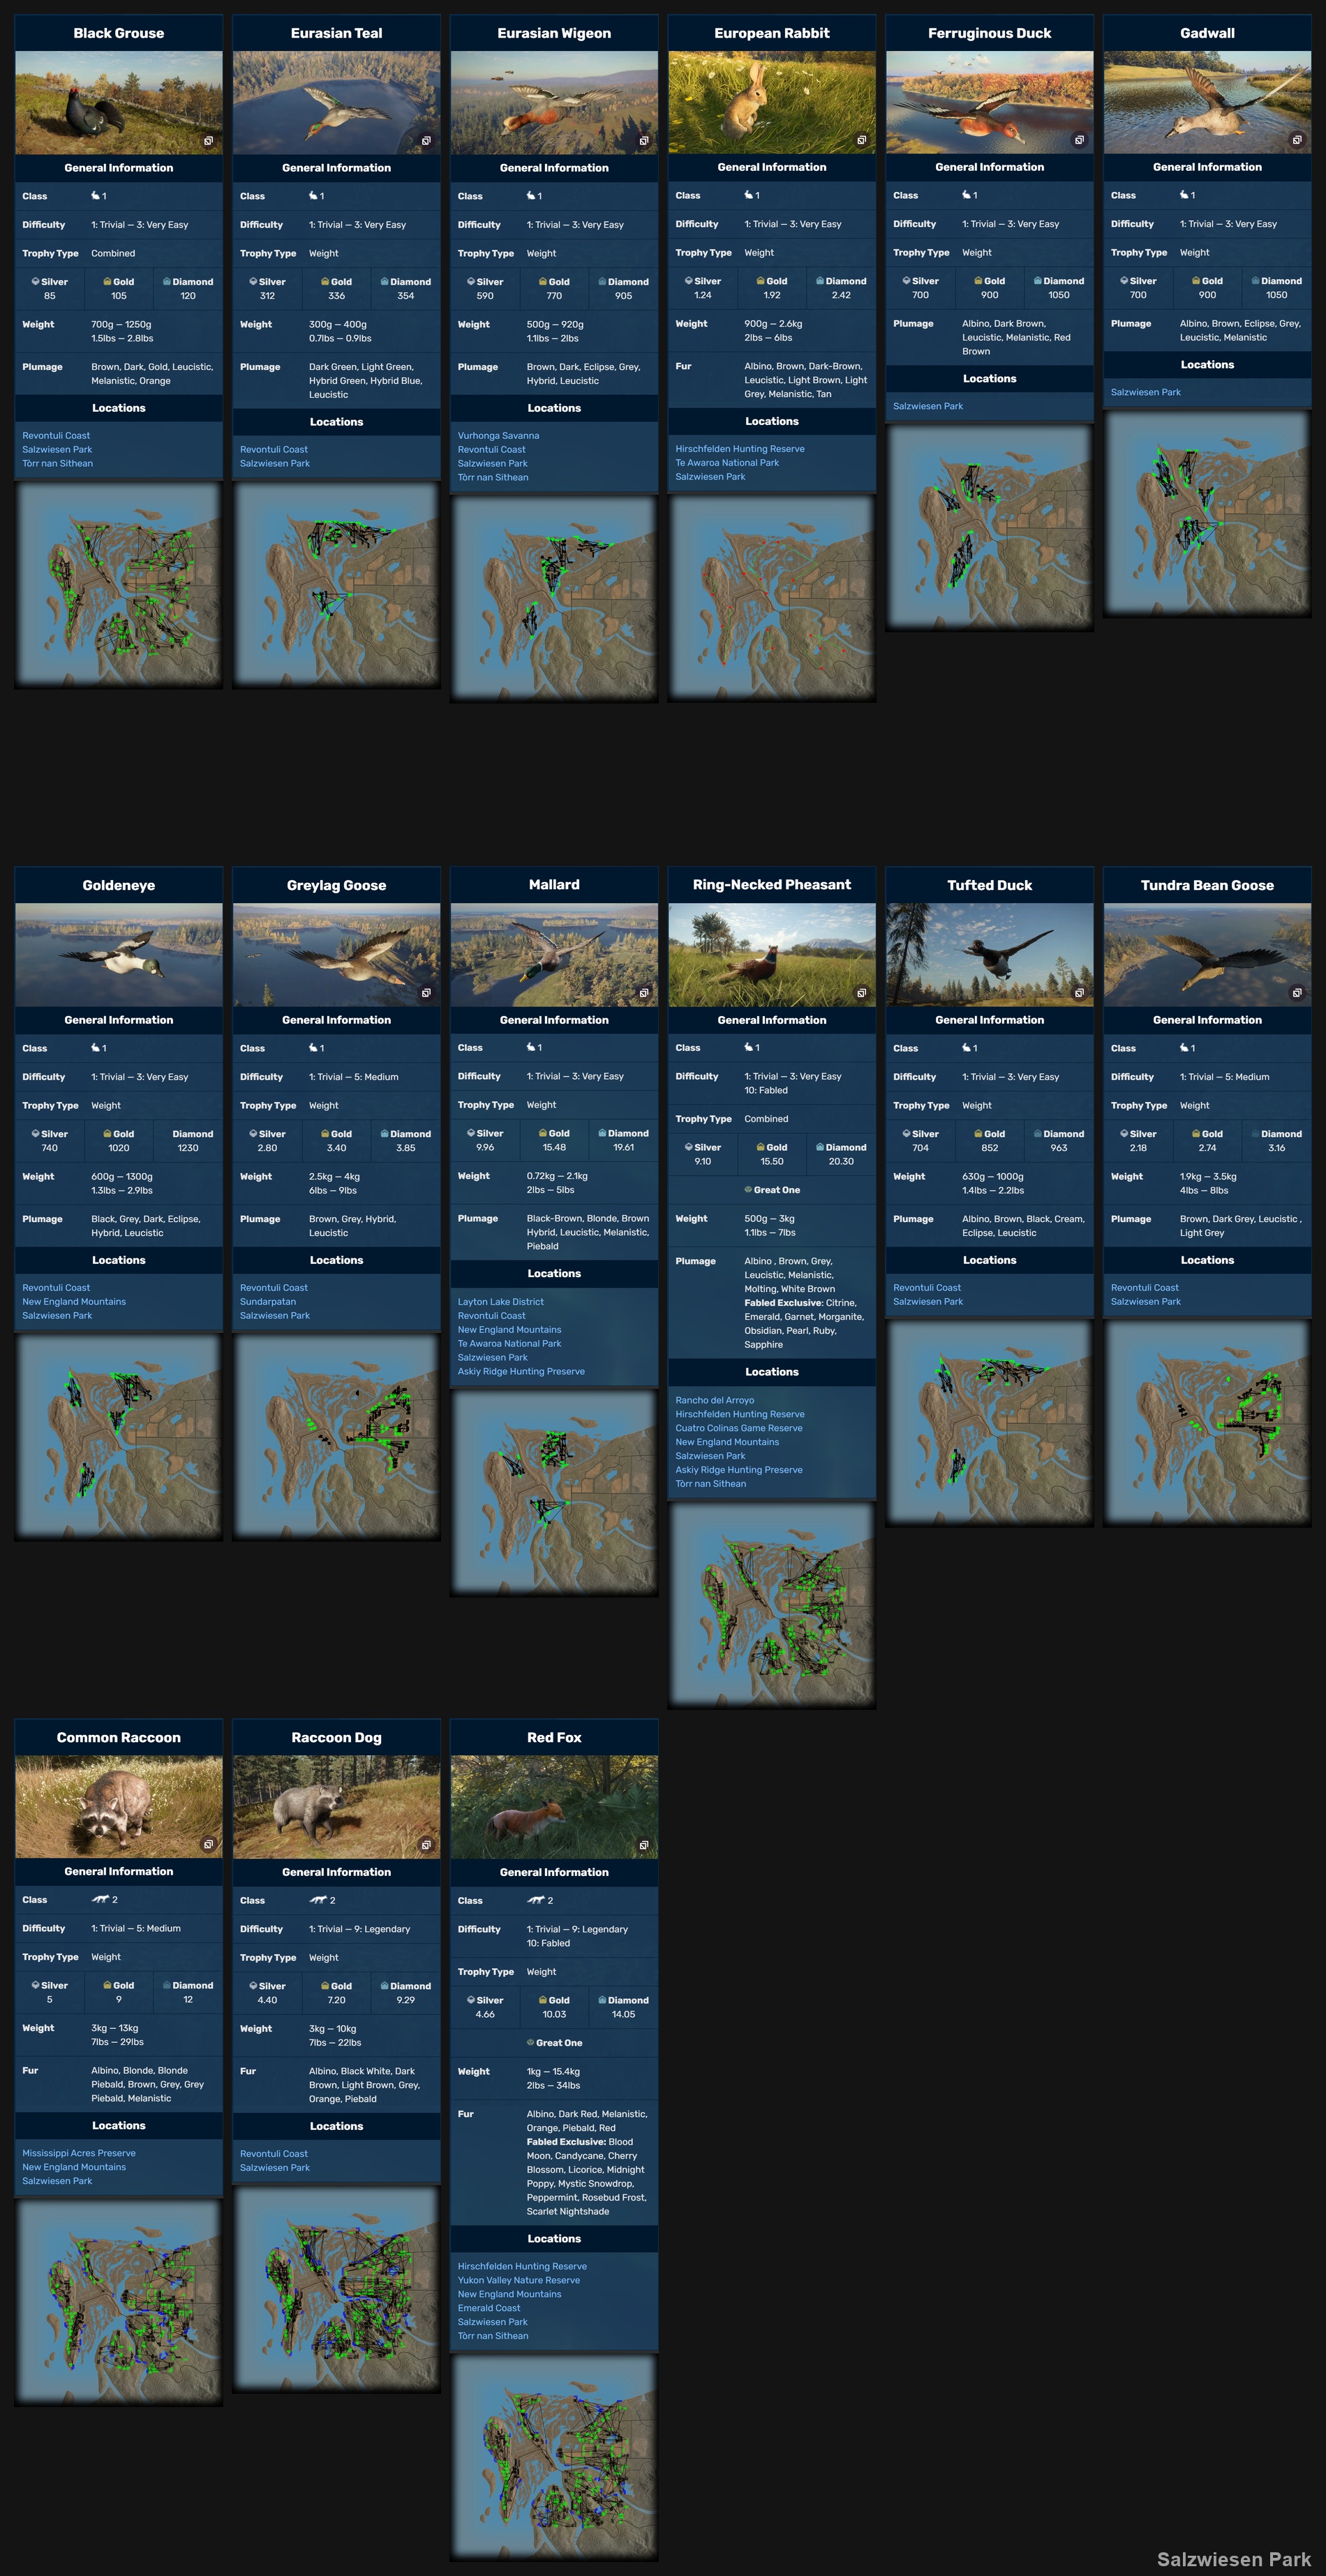1326x2576 pixels.
Task: Click enlarge icon on Eurasian Wigeon image
Action: (644, 141)
